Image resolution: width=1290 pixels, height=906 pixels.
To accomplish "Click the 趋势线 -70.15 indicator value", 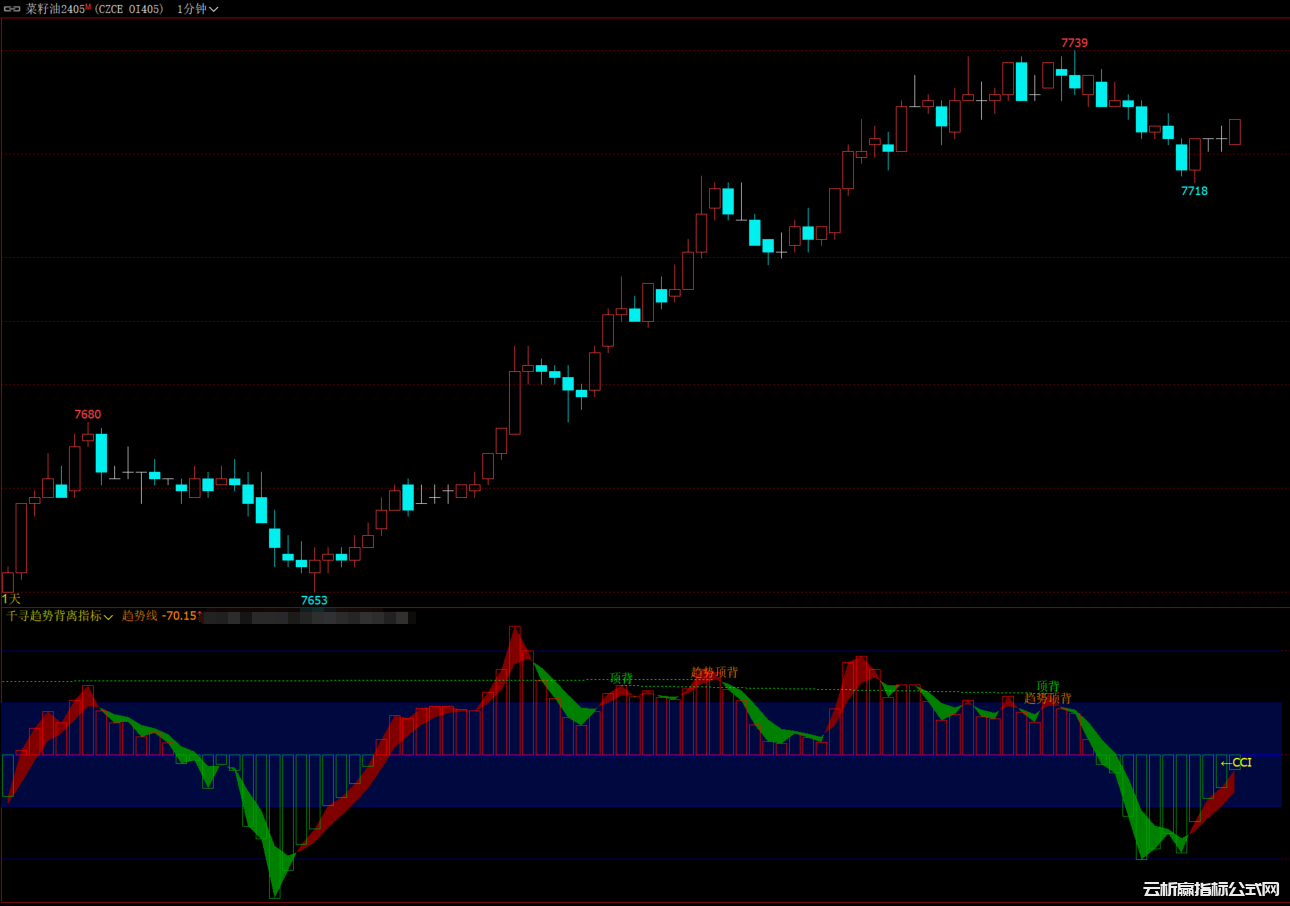I will (160, 616).
